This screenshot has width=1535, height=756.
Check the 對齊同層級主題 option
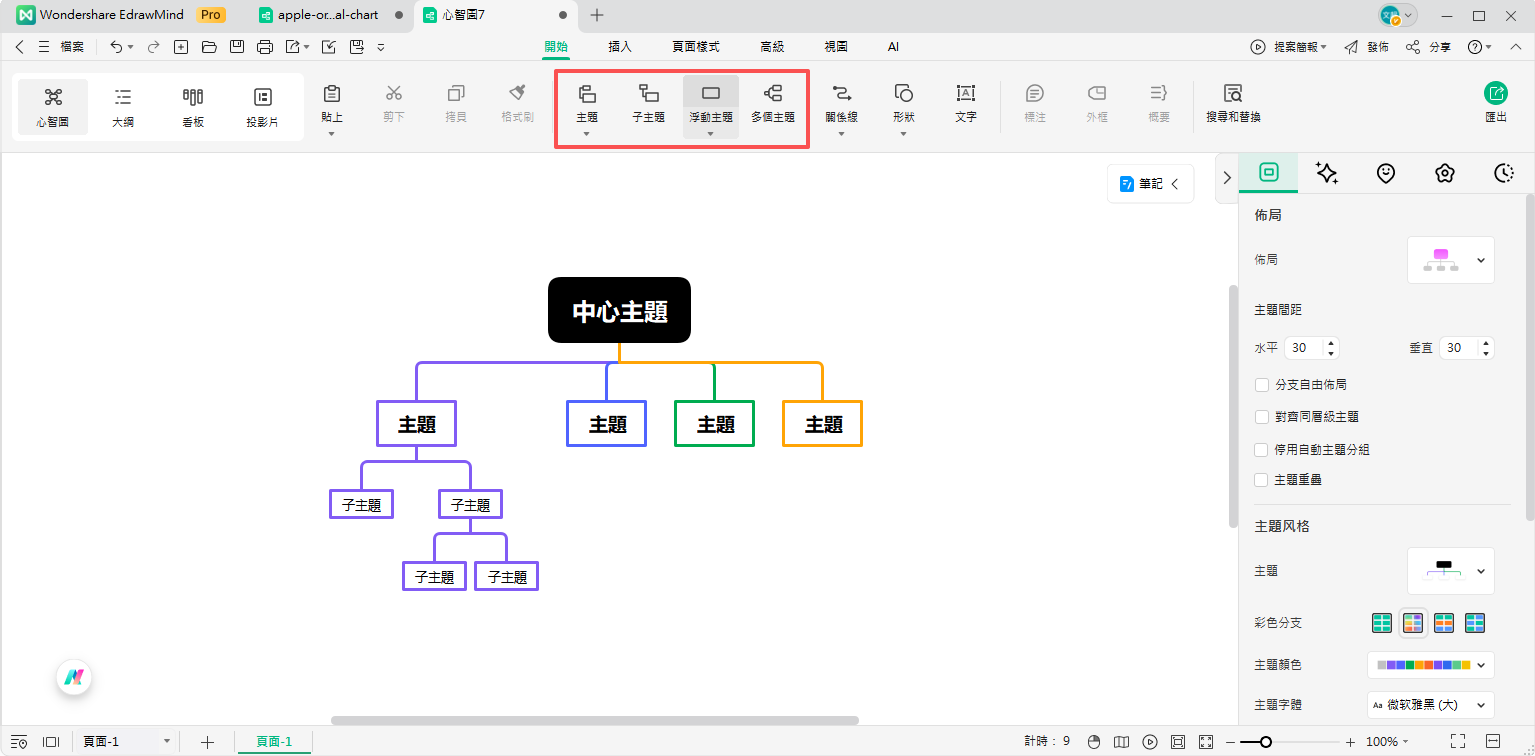(1262, 417)
